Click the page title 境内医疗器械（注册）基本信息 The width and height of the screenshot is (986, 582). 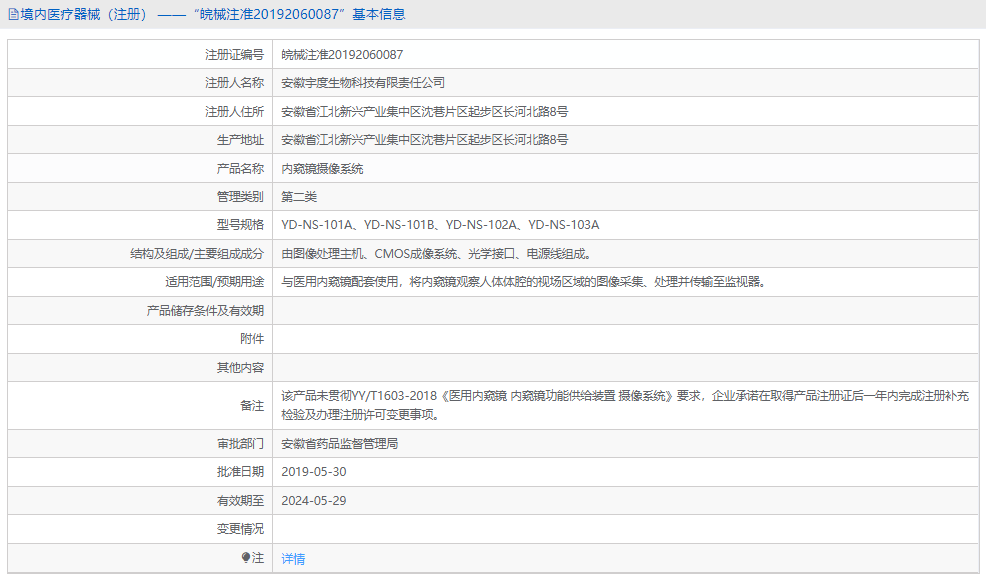(x=213, y=14)
